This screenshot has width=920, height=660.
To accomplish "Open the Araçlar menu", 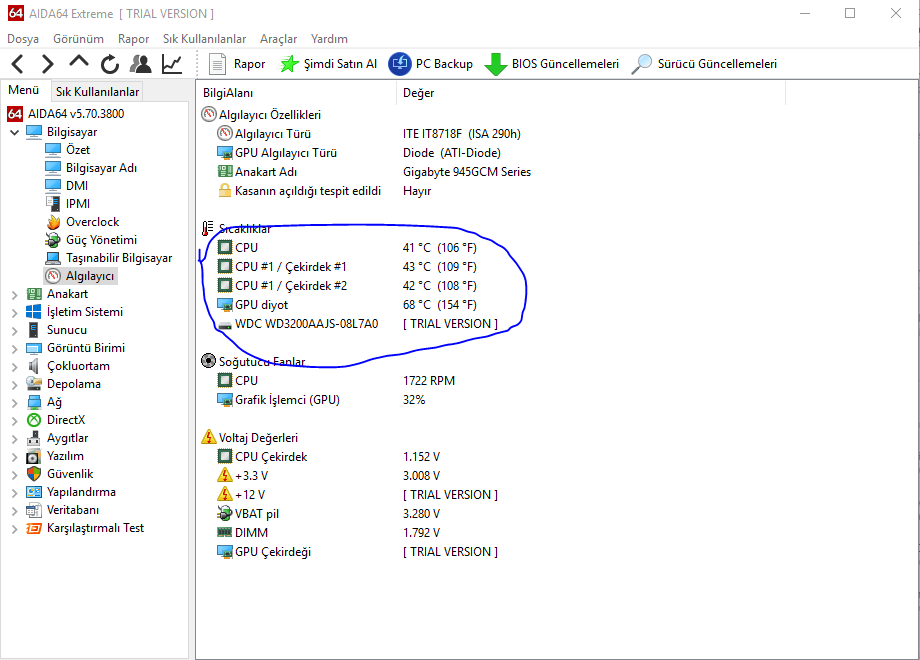I will point(279,39).
